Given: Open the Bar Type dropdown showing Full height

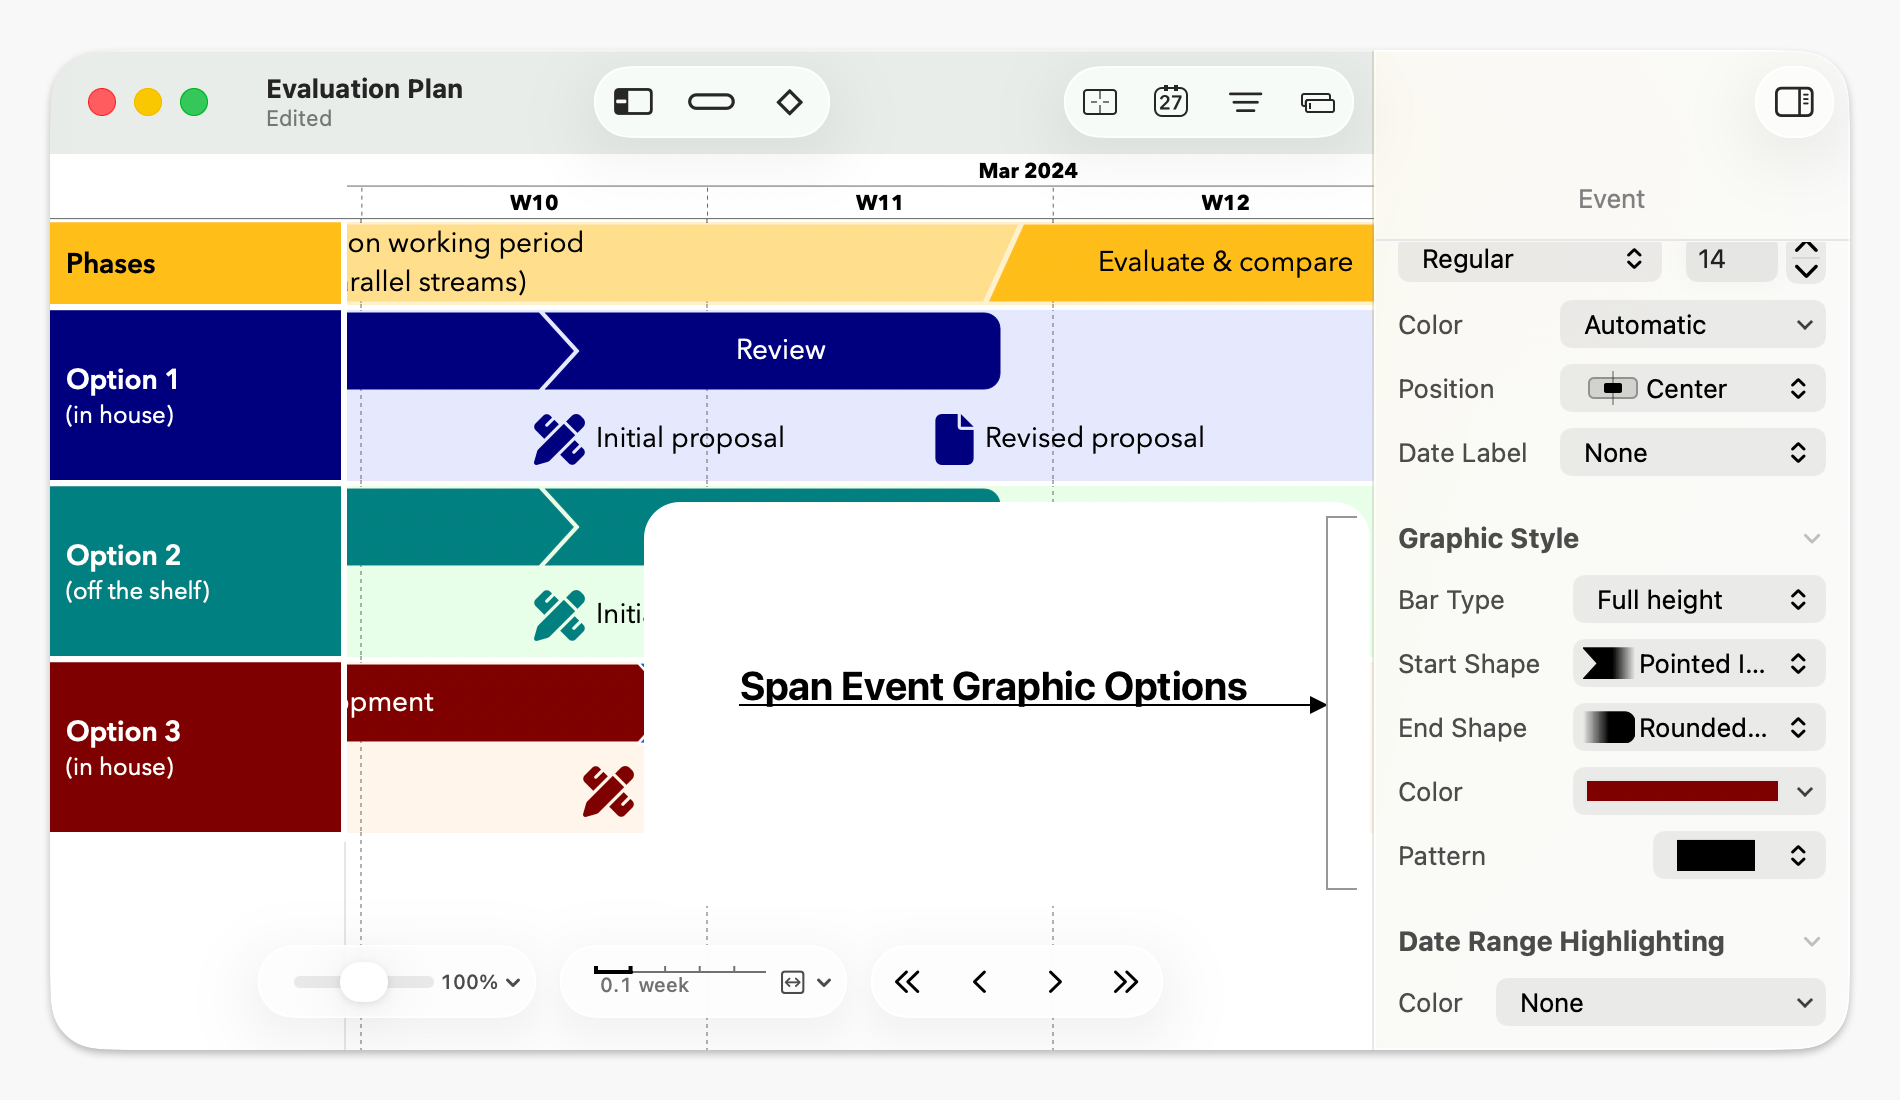Looking at the screenshot, I should pyautogui.click(x=1697, y=599).
